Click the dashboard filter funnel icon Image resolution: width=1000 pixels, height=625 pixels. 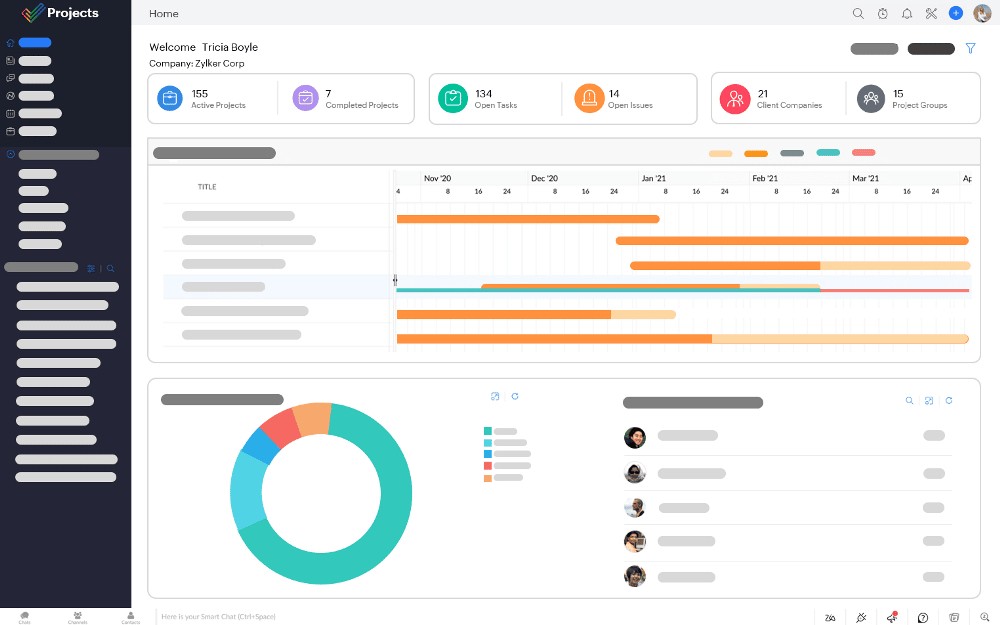(x=970, y=48)
